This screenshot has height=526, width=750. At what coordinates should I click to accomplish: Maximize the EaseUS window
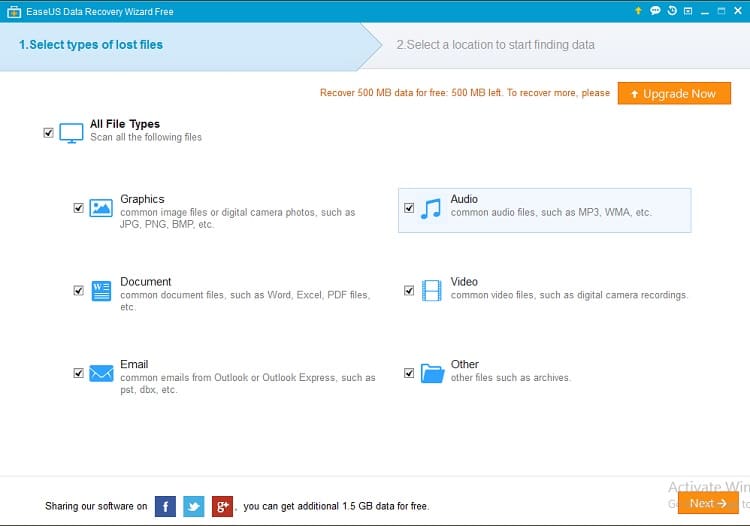coord(721,11)
